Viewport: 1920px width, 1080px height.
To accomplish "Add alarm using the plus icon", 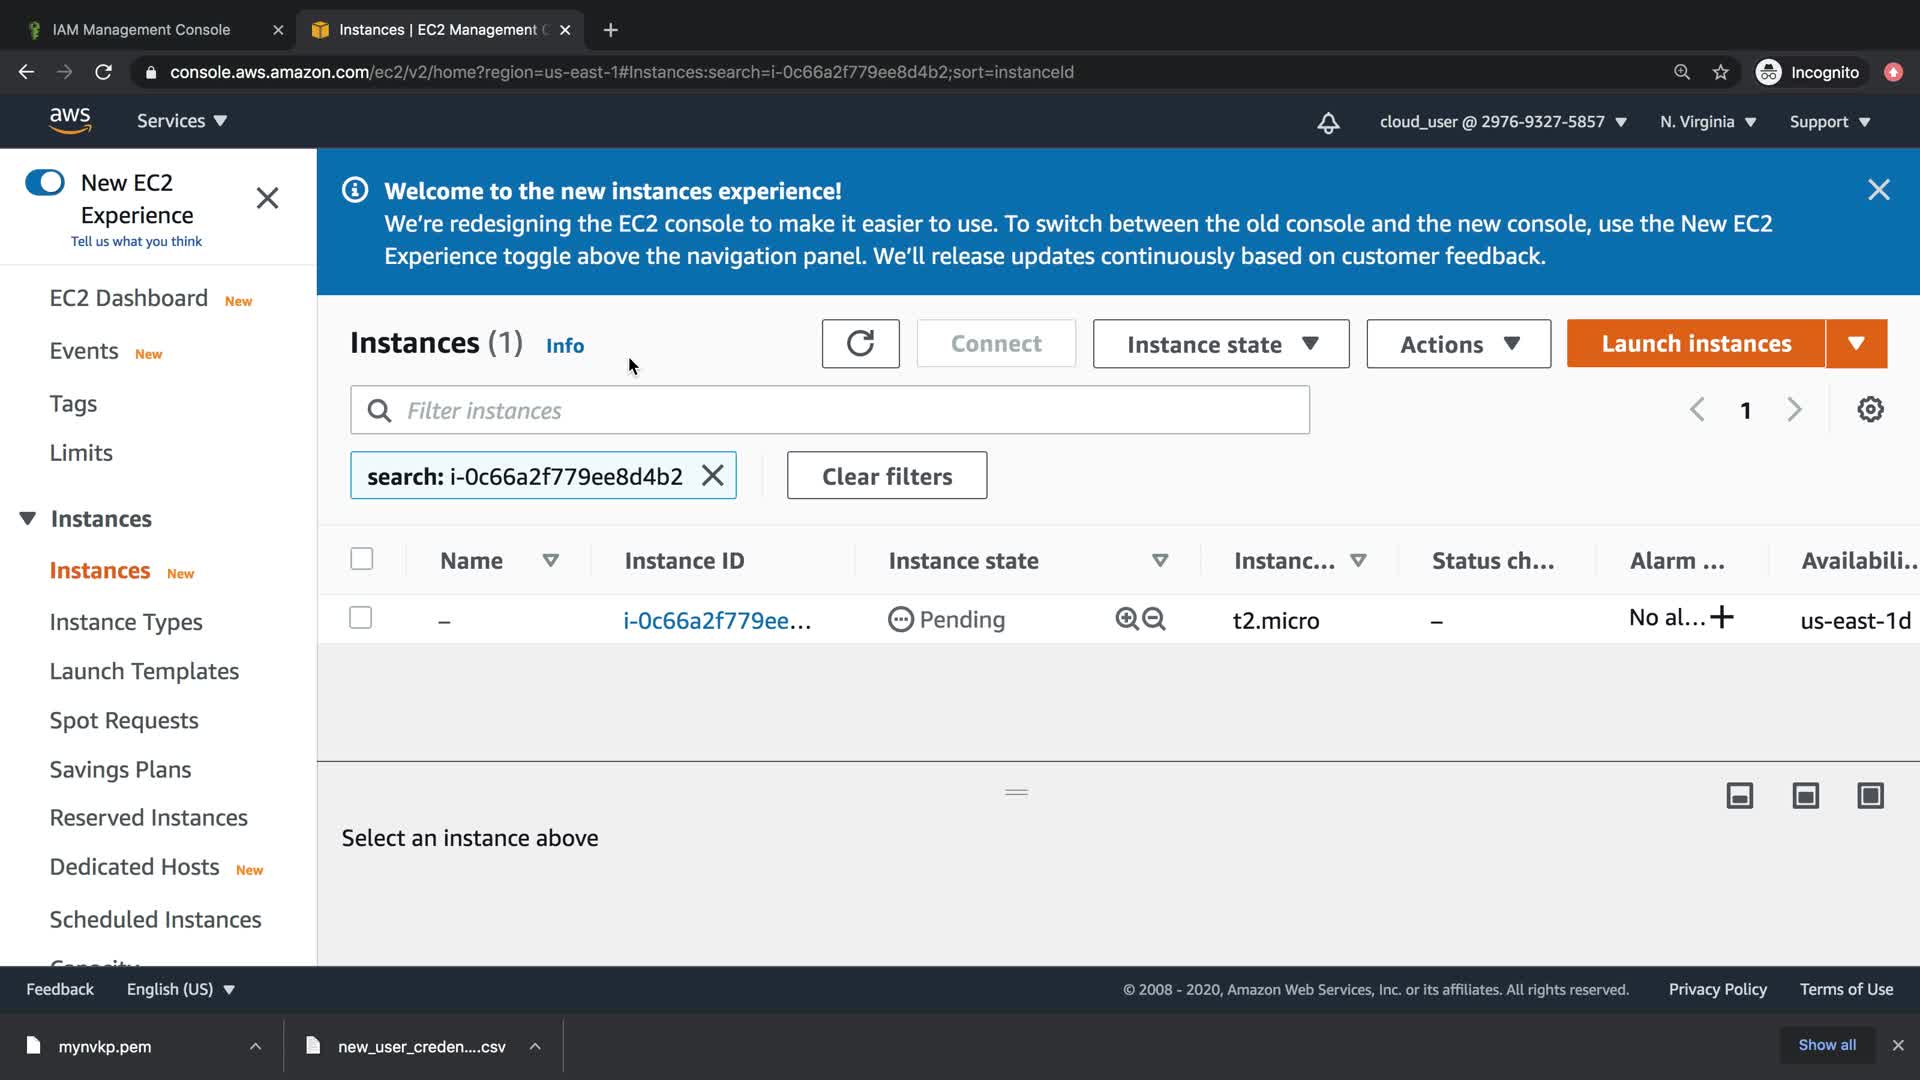I will 1722,617.
